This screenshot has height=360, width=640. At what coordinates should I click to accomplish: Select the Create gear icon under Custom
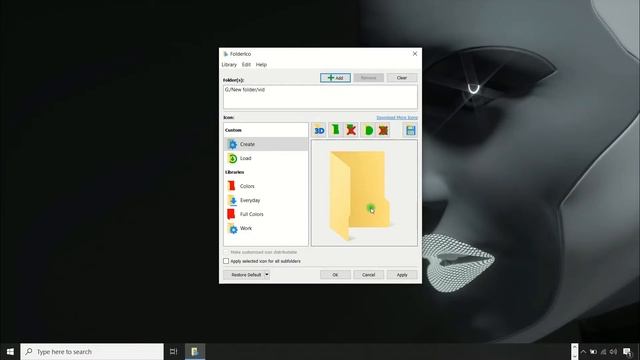click(x=232, y=144)
